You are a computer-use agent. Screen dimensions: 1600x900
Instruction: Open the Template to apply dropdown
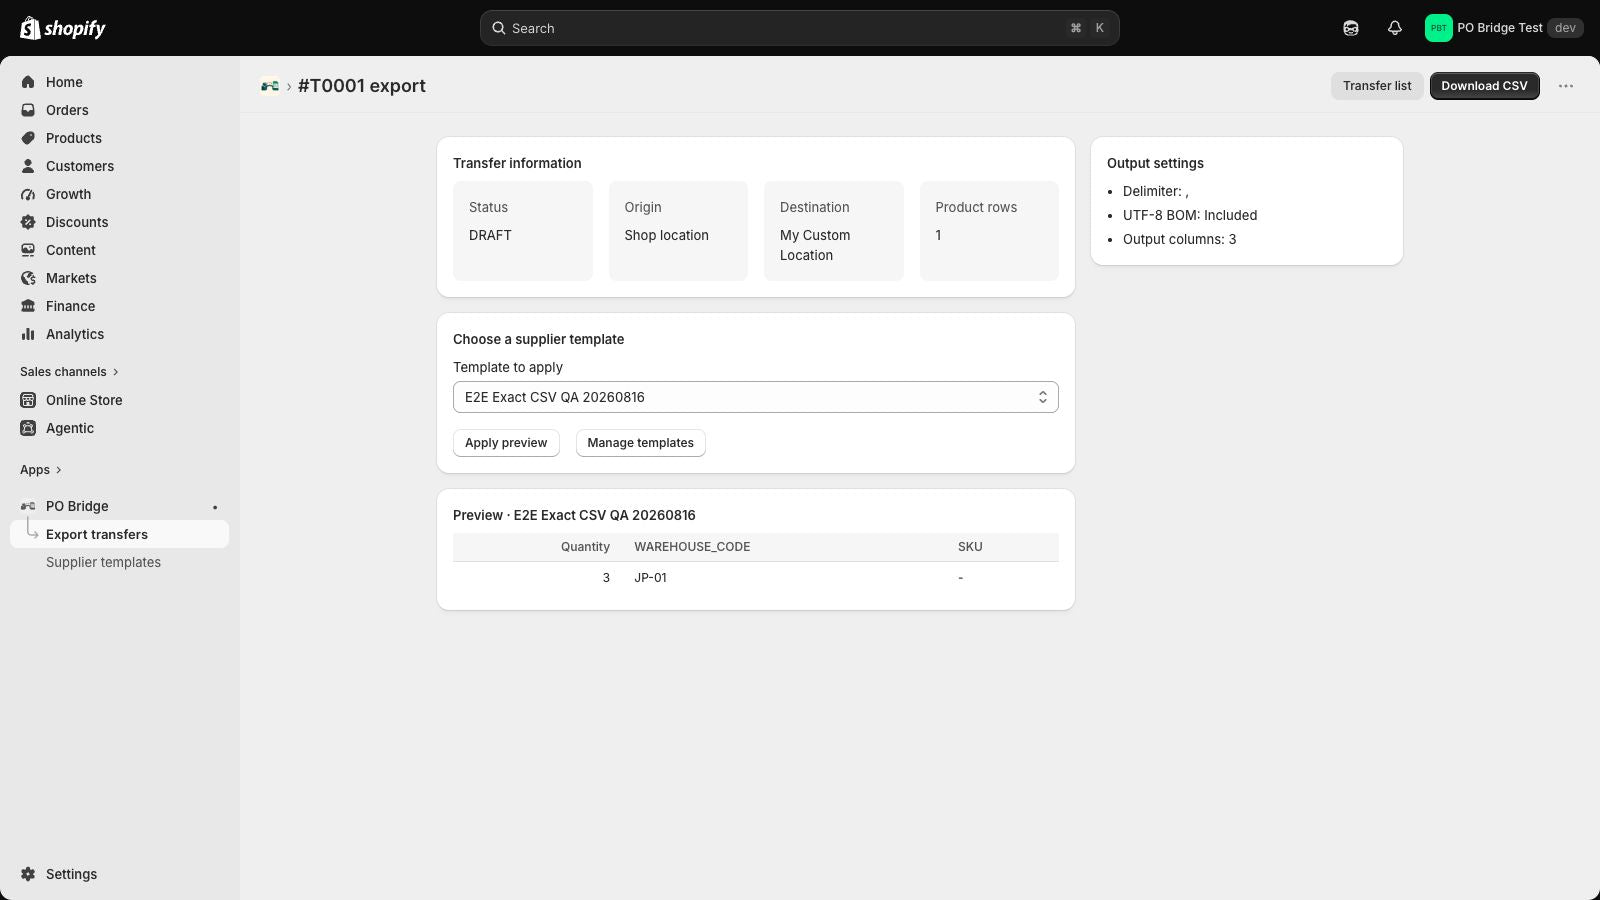tap(755, 397)
